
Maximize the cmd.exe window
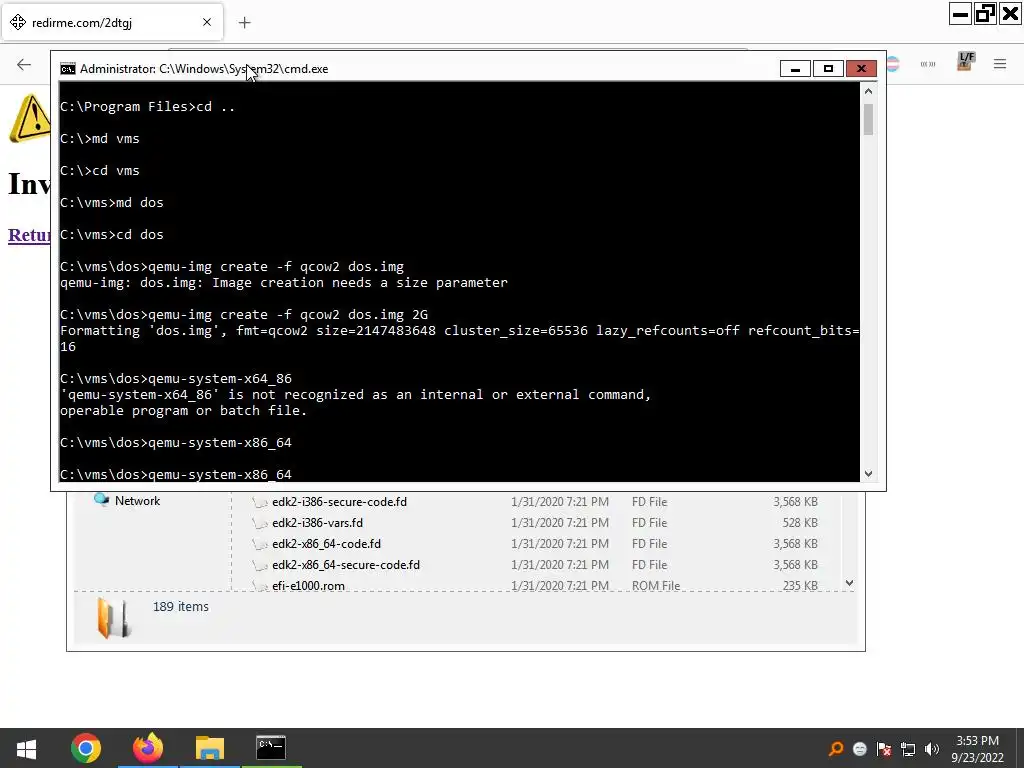pos(828,69)
